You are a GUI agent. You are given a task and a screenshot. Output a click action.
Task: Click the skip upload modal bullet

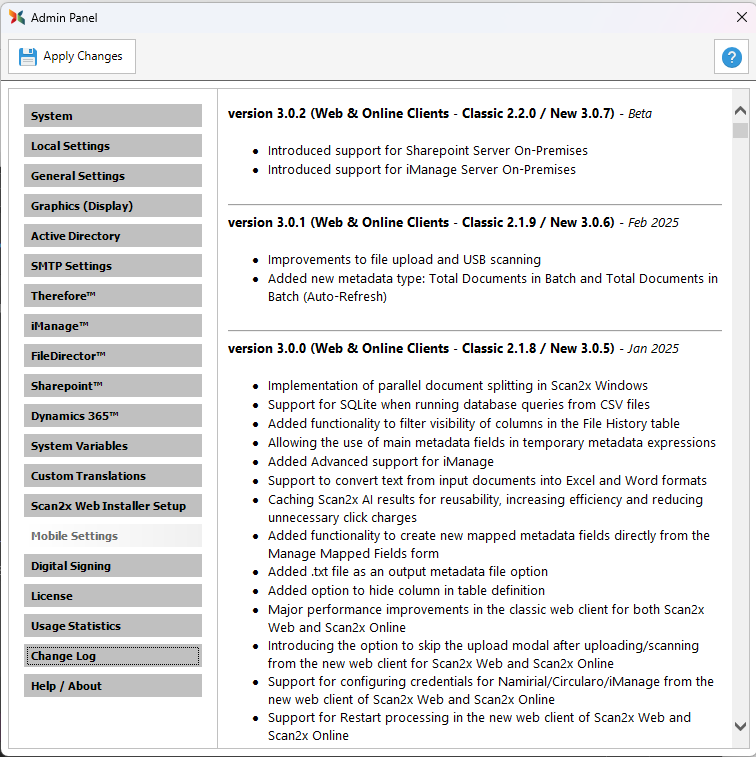point(483,655)
